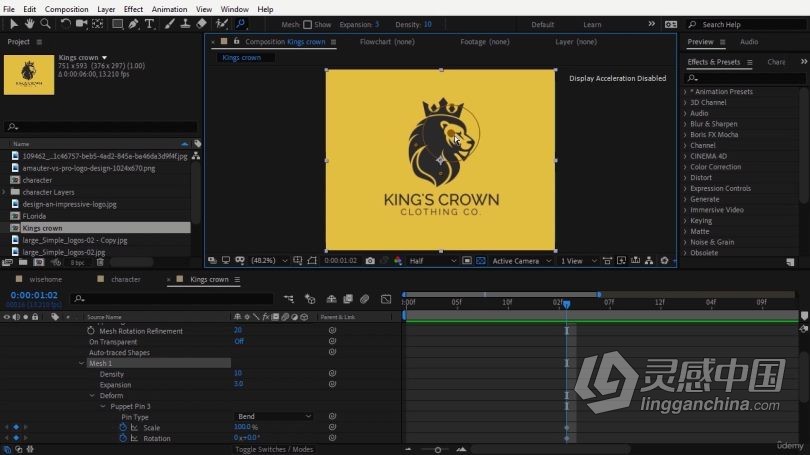This screenshot has height=455, width=810.
Task: Open the Graph Editor icon
Action: pyautogui.click(x=386, y=299)
